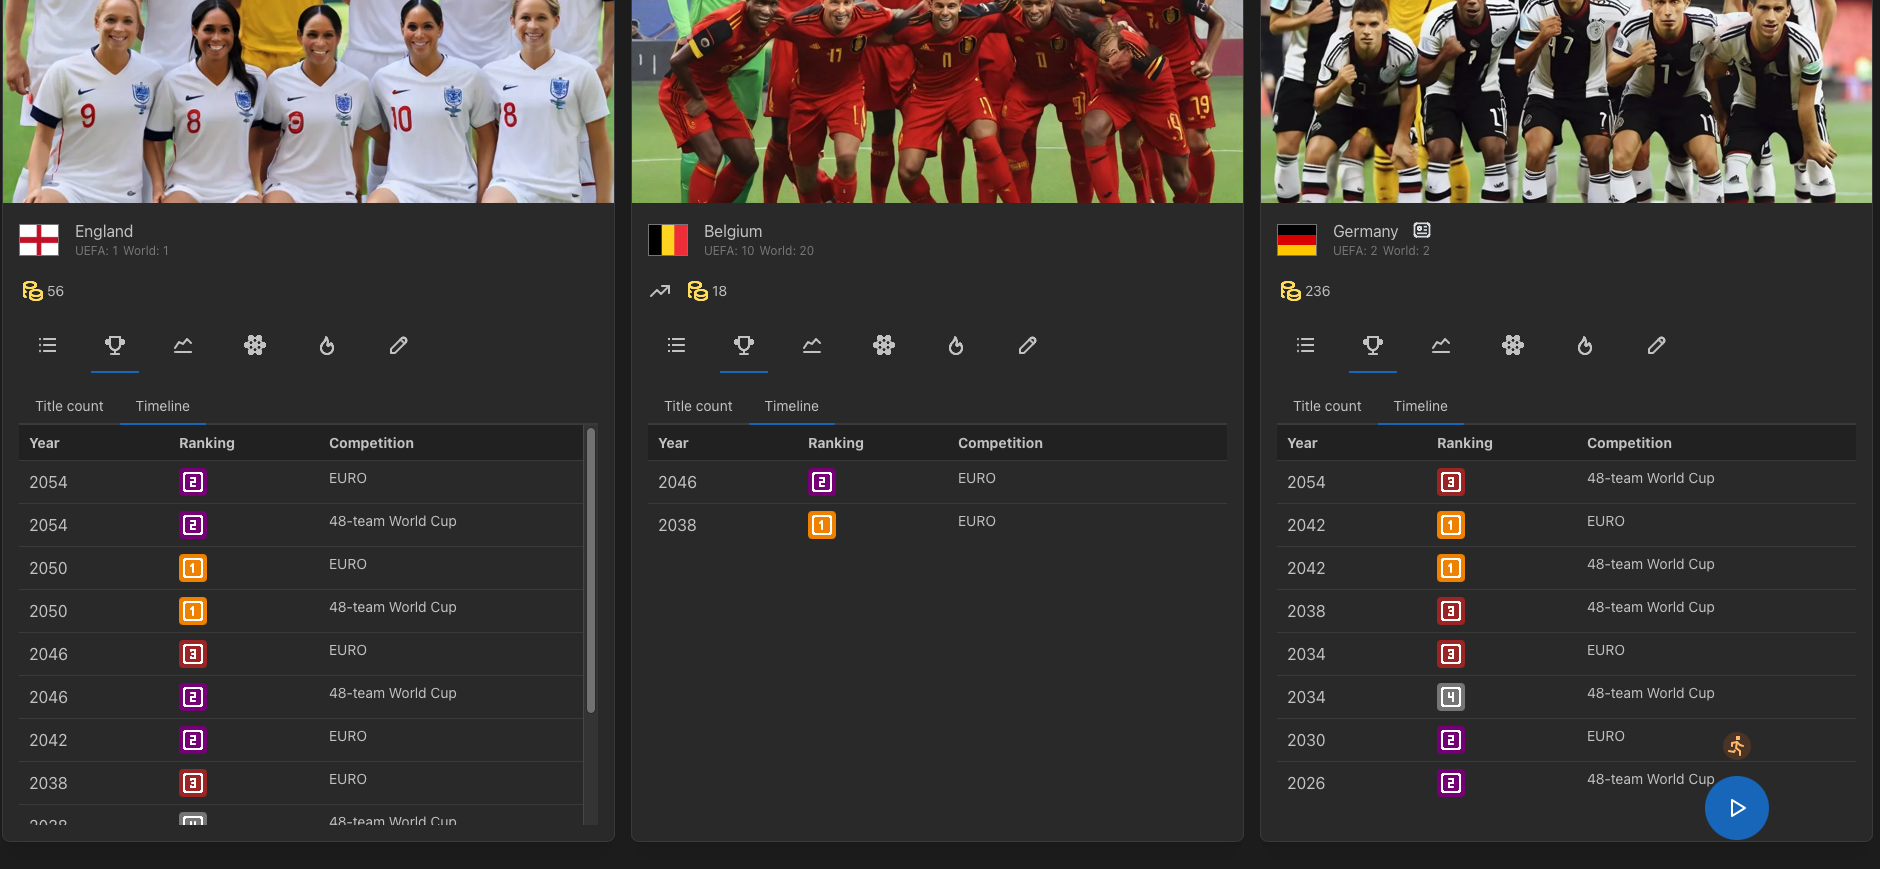This screenshot has height=869, width=1880.
Task: Open the chart line icon in Belgium card
Action: [812, 345]
